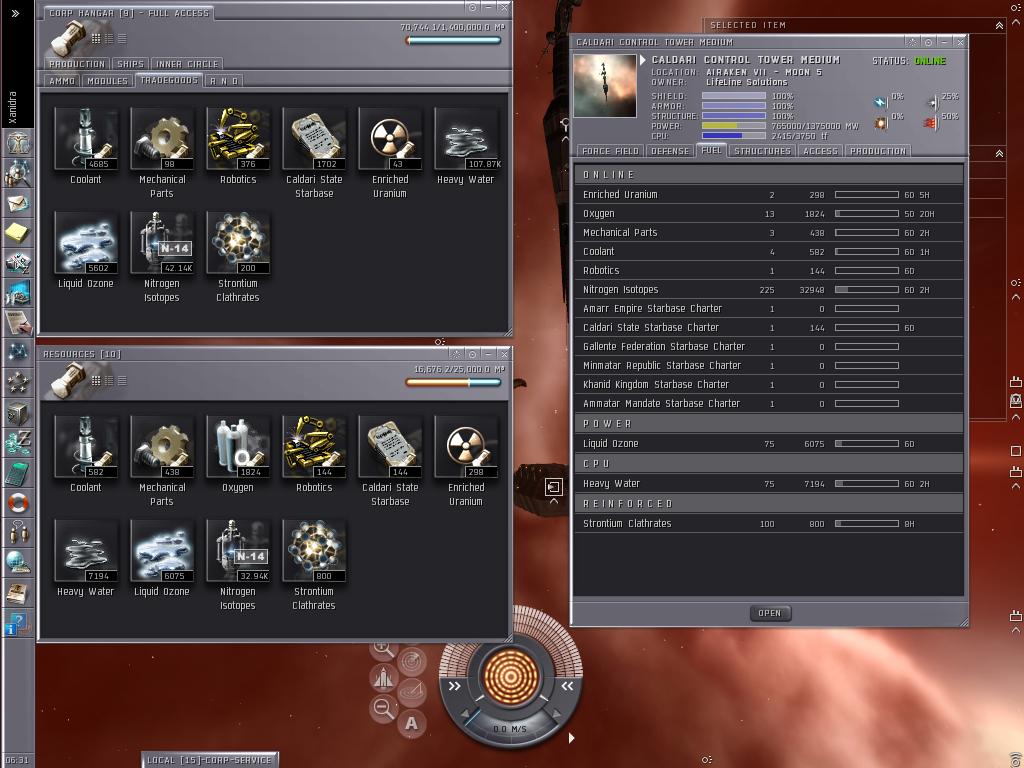
Task: Select the Heavy Water CPU row
Action: tap(768, 483)
